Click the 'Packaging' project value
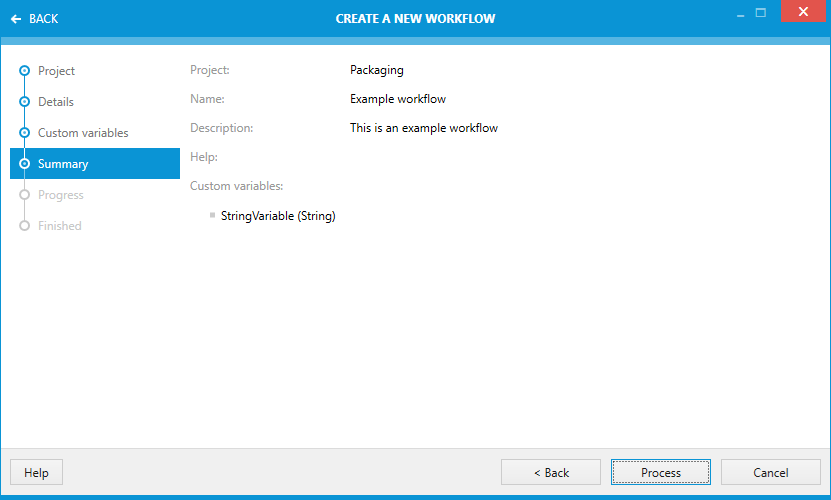This screenshot has width=831, height=500. point(376,70)
